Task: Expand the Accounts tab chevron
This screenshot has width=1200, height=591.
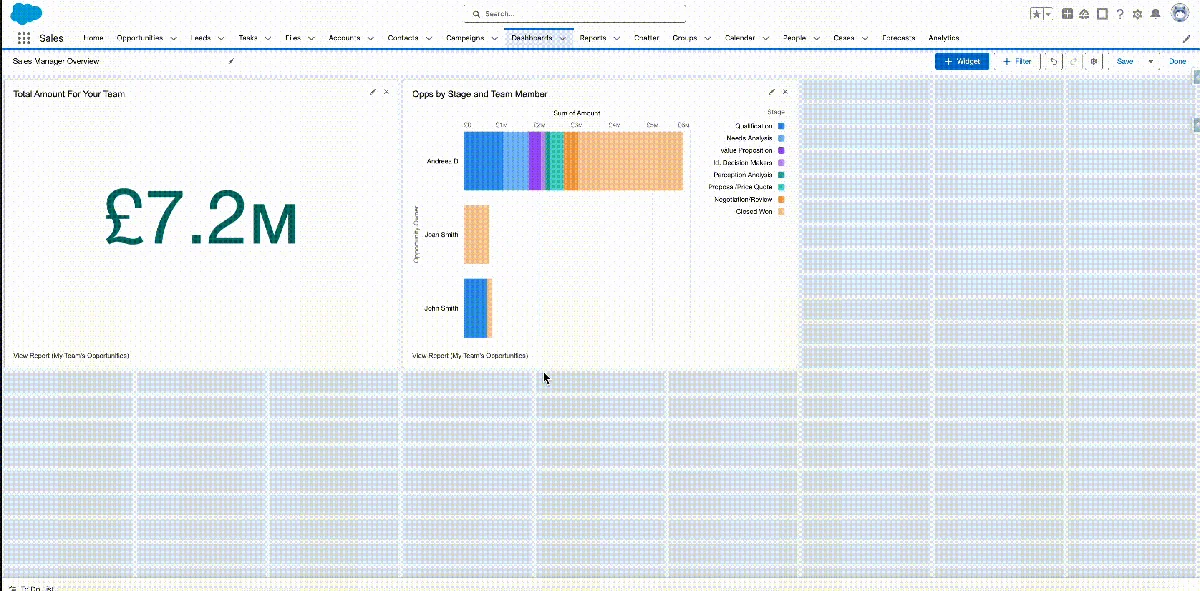Action: pos(371,38)
